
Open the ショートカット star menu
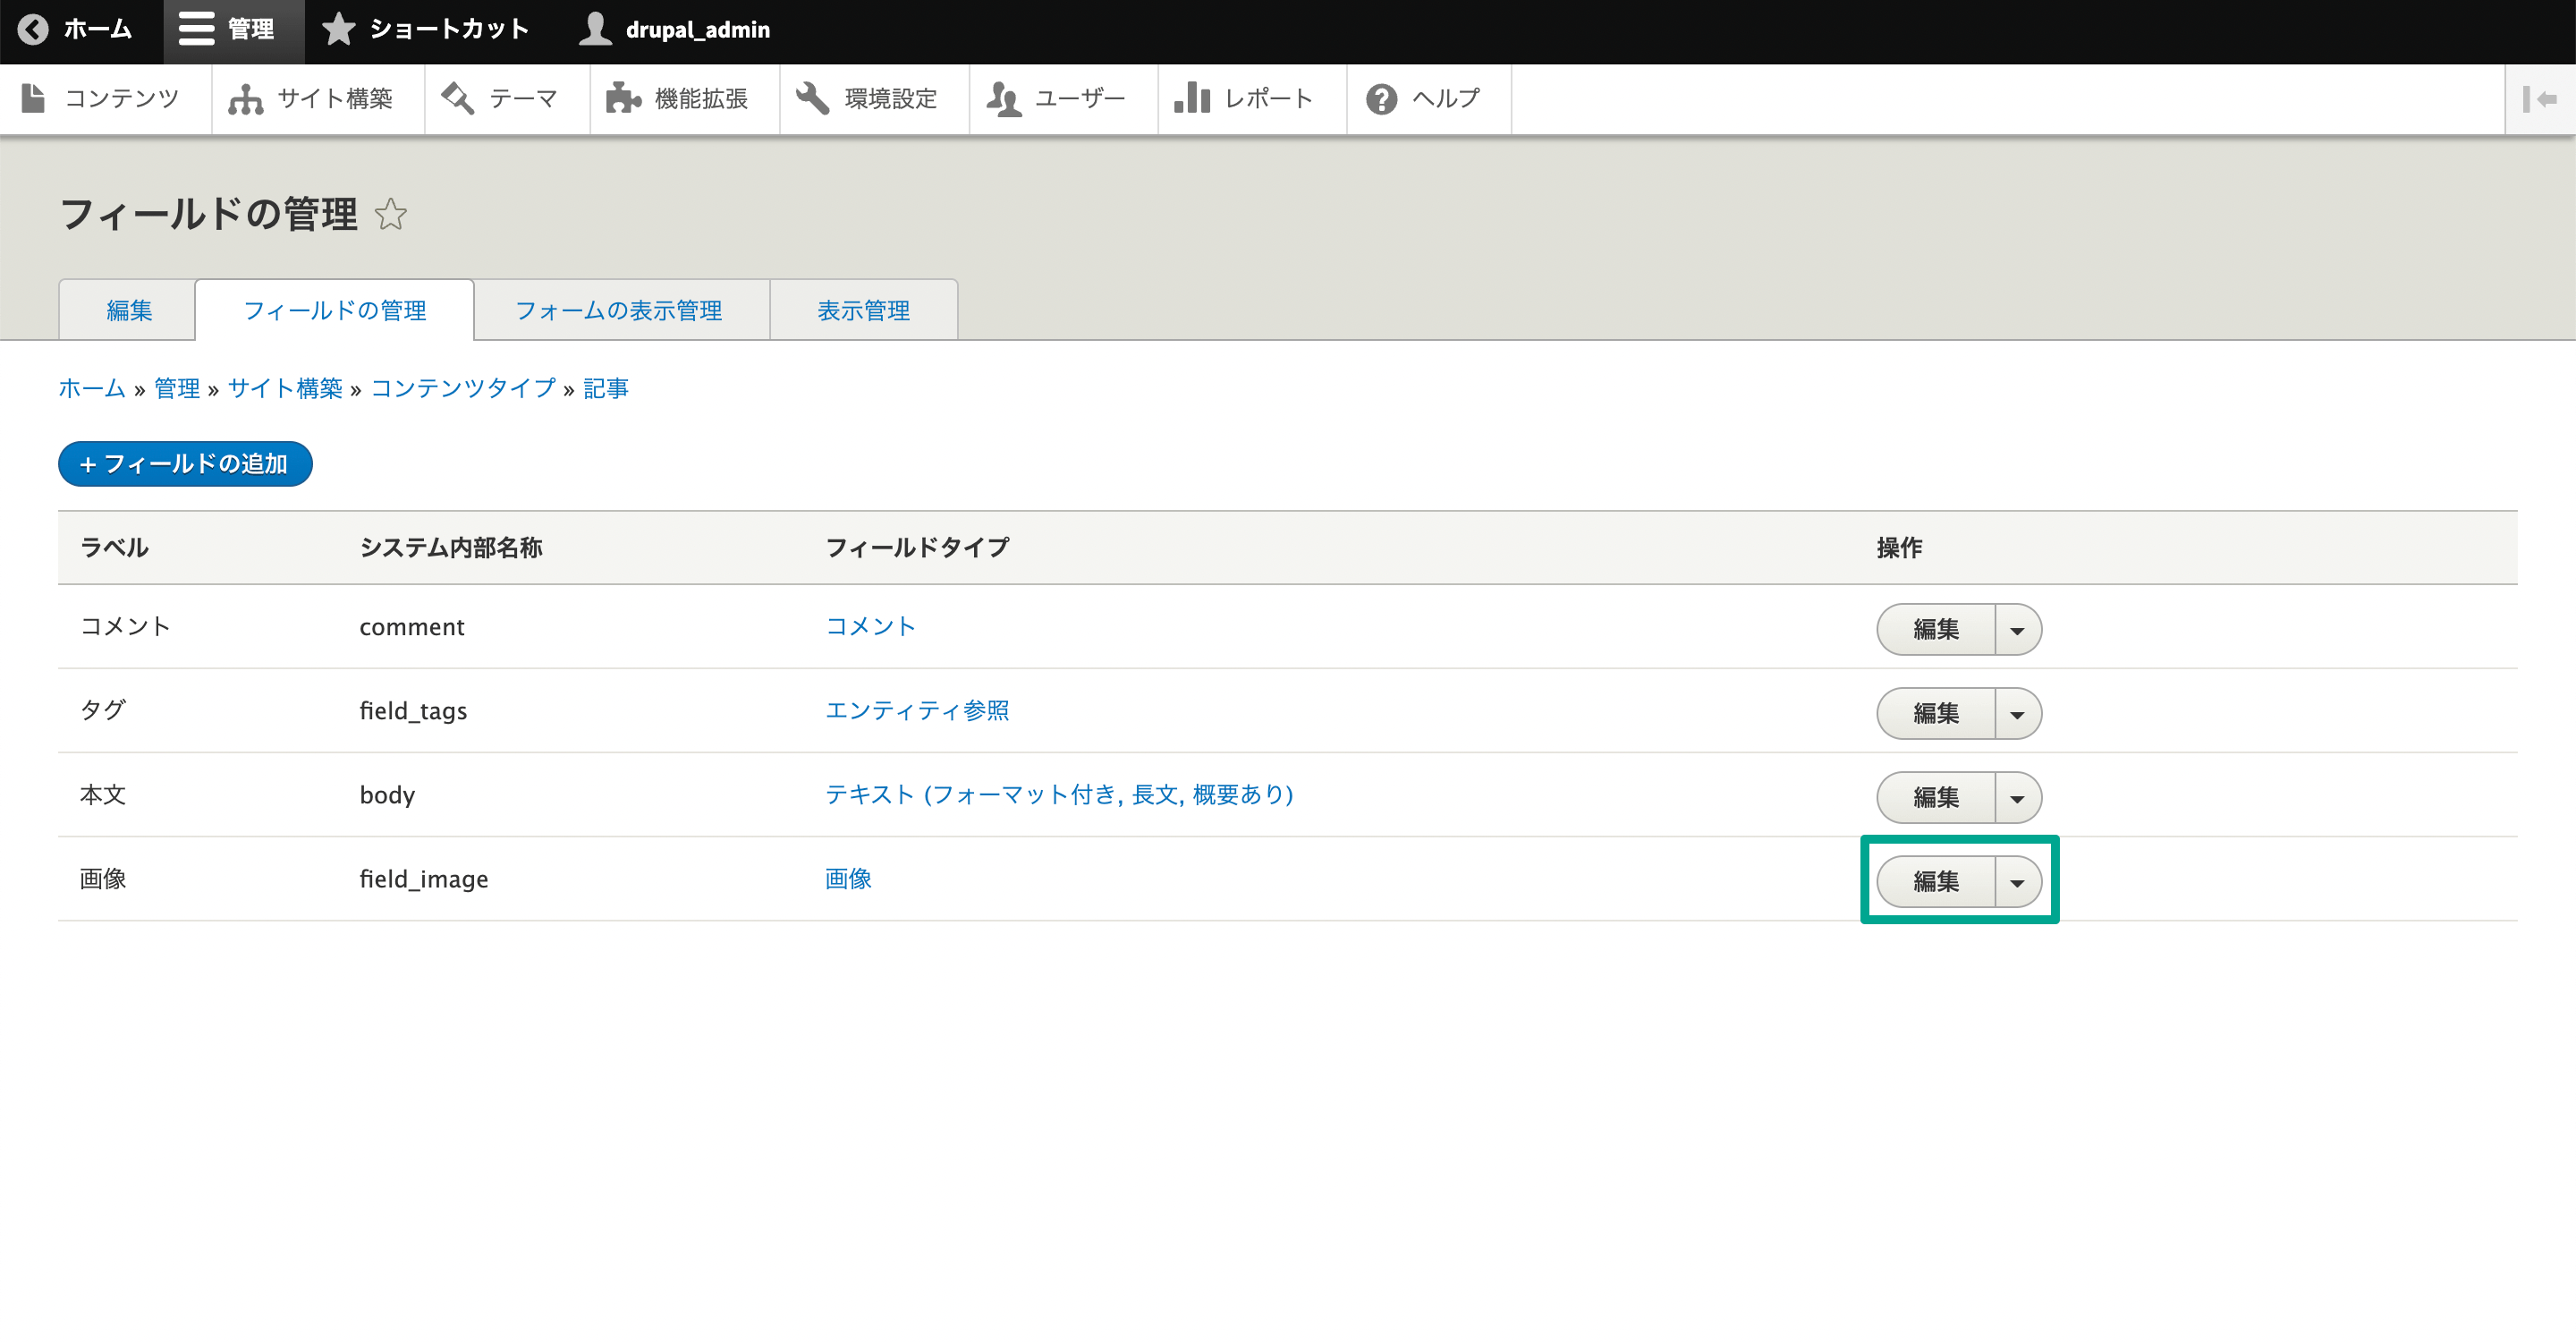[x=425, y=30]
